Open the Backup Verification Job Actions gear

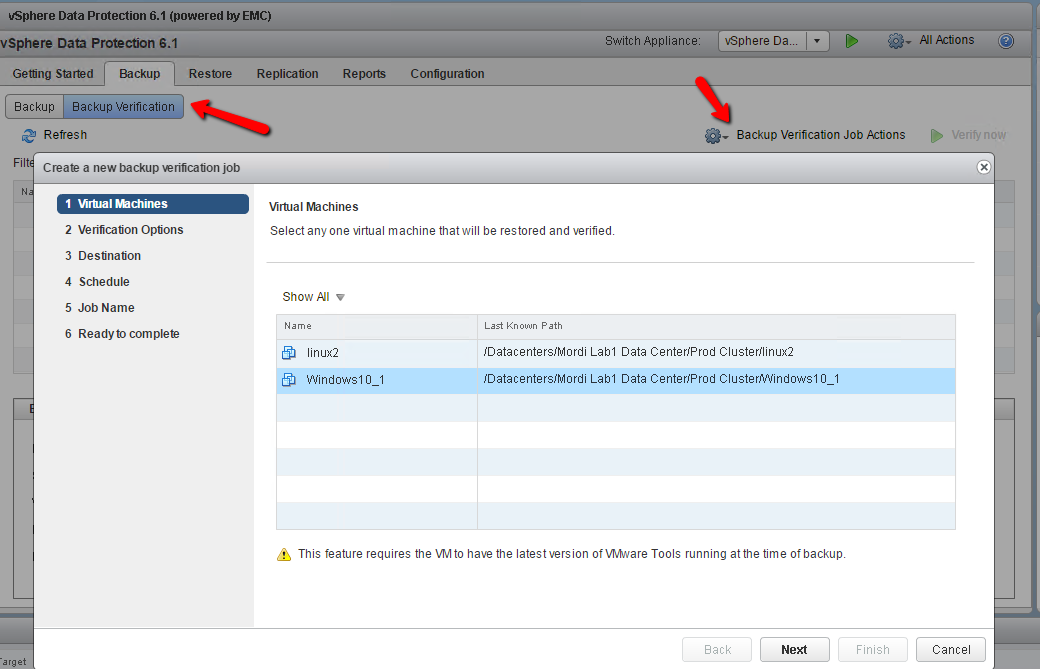tap(715, 136)
